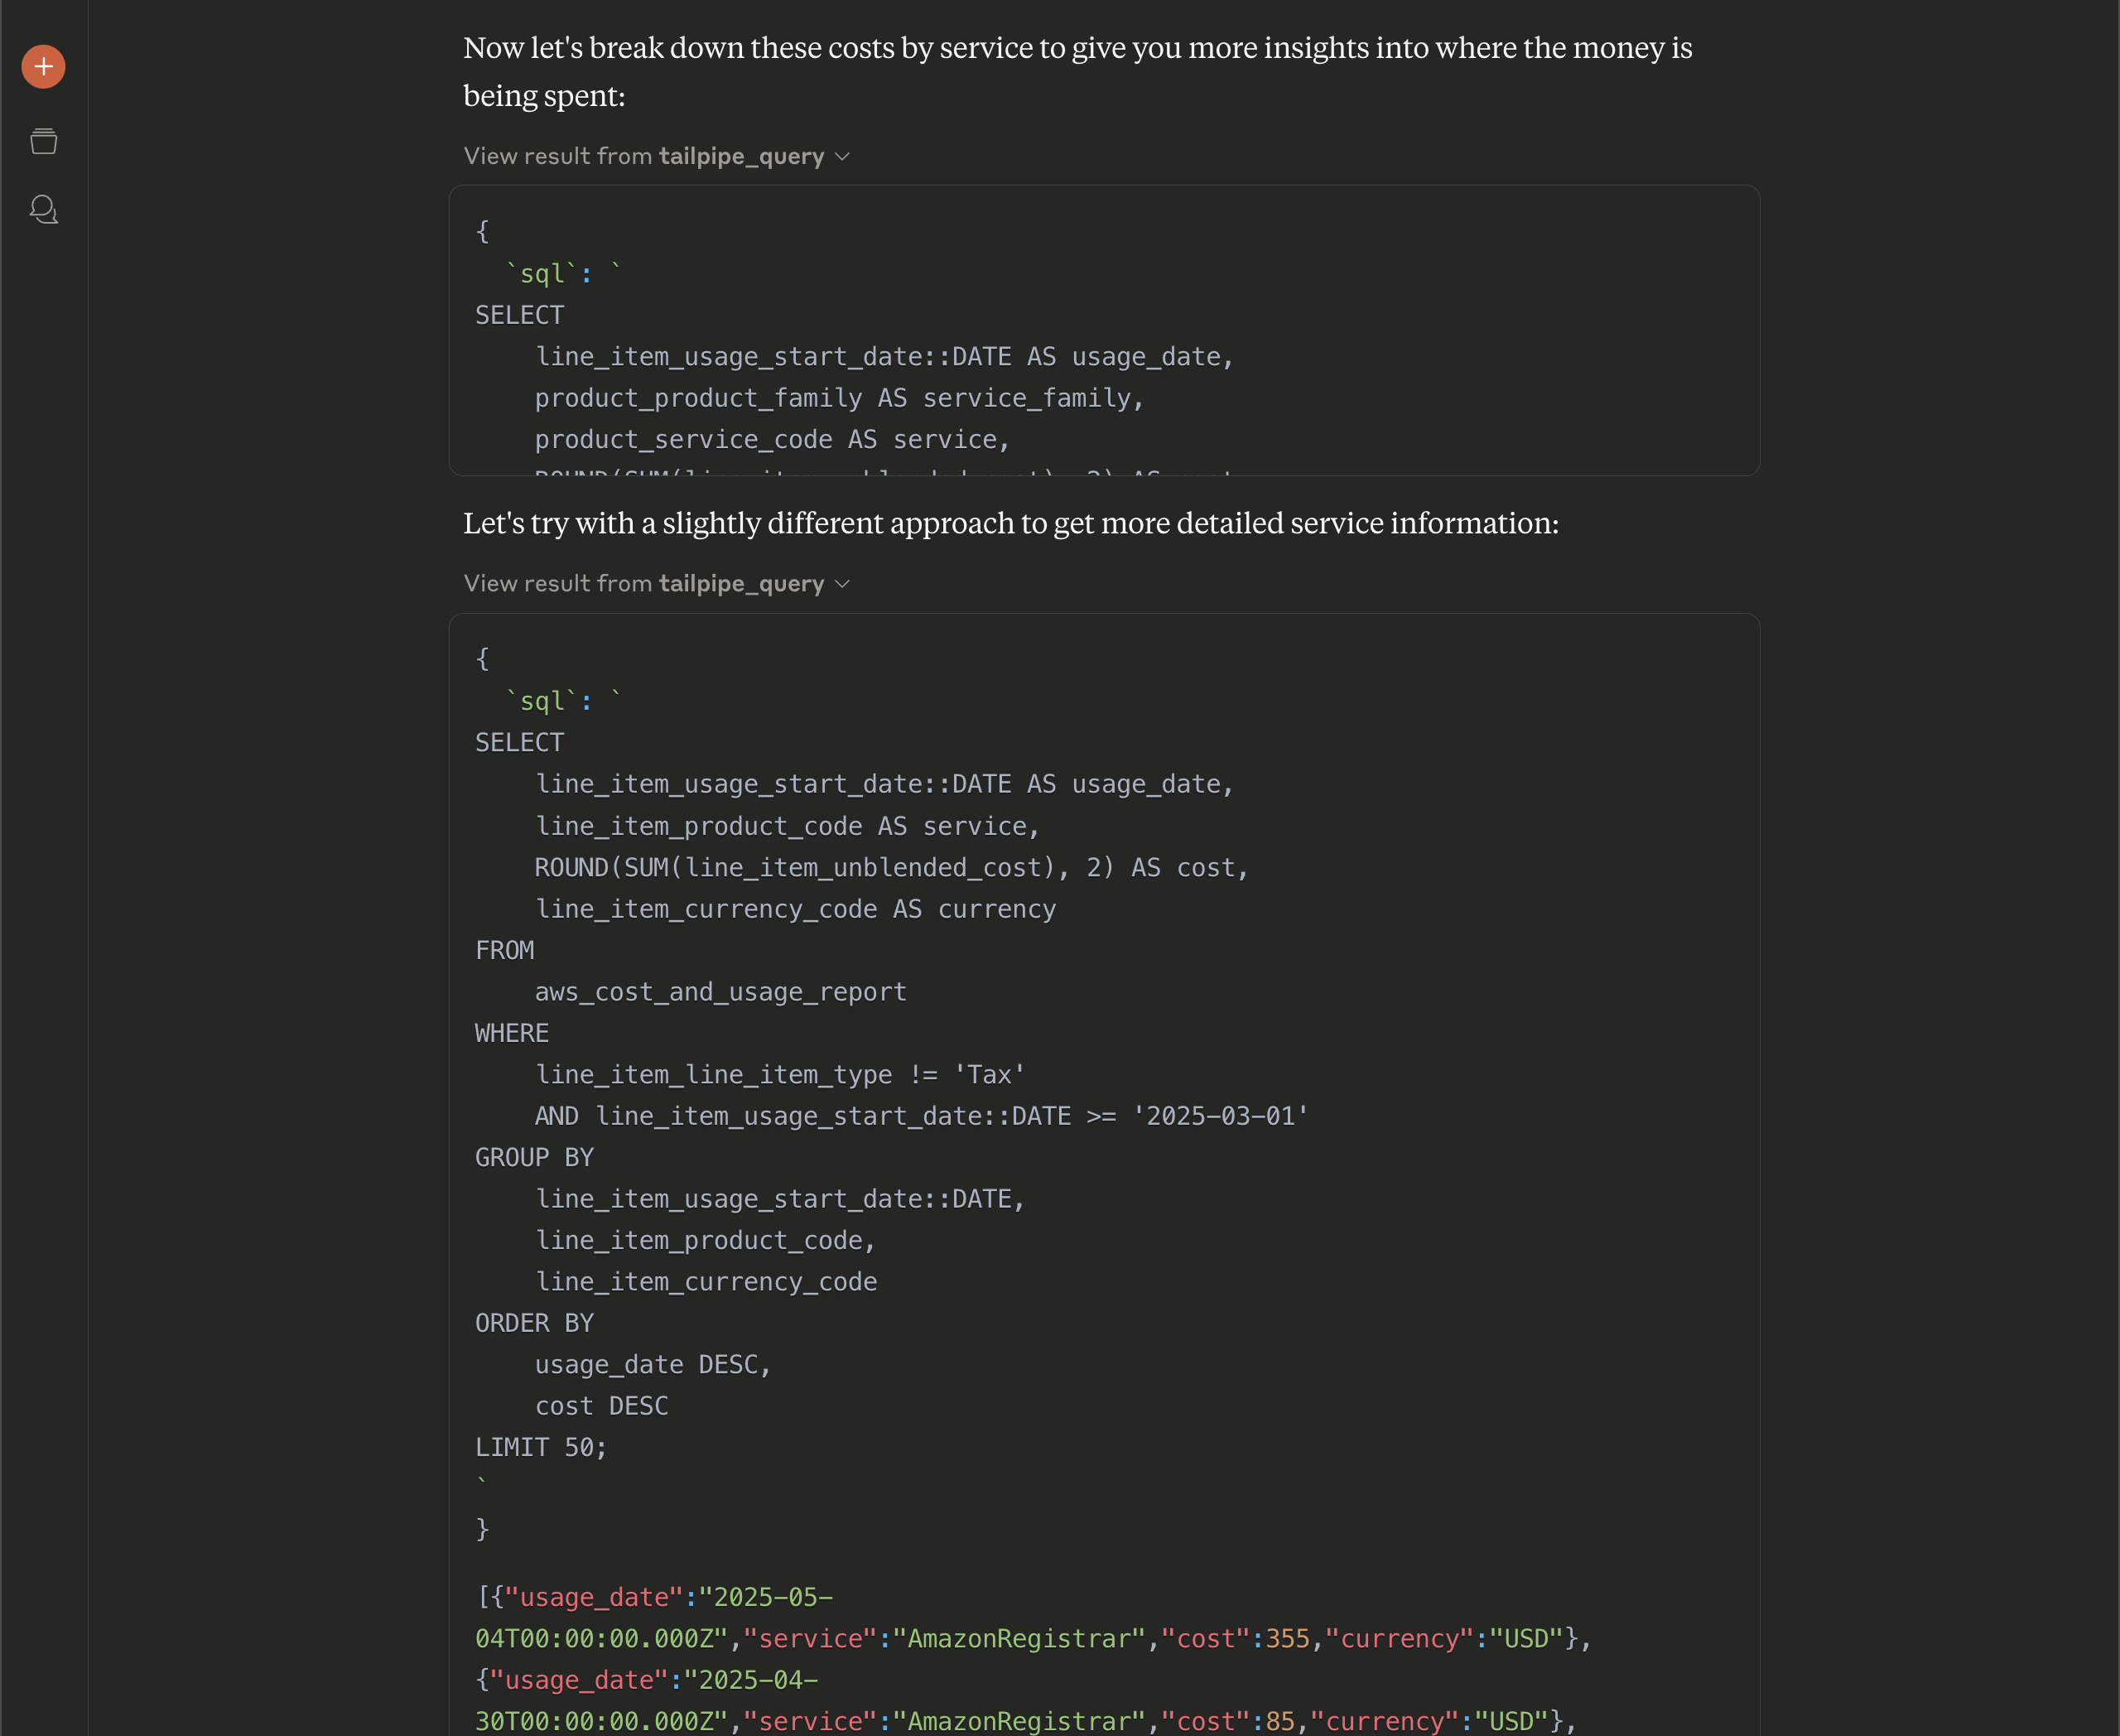The width and height of the screenshot is (2120, 1736).
Task: Click the 'Let's try with a slightly different approach' text
Action: [1010, 523]
